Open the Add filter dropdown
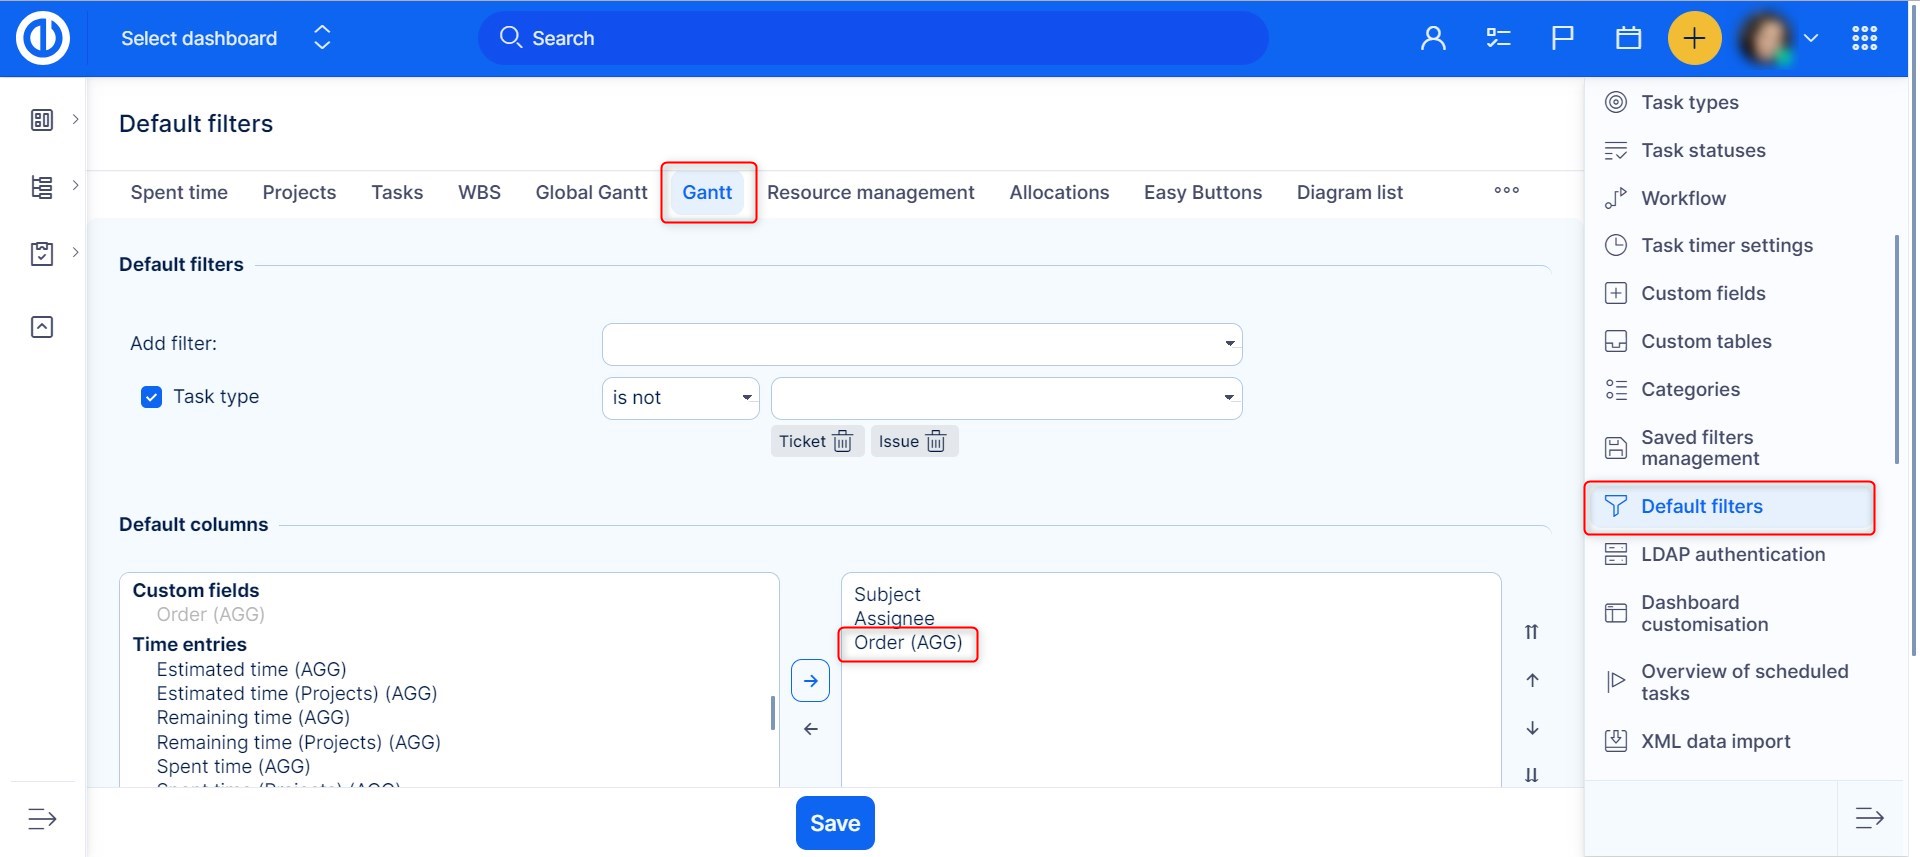The width and height of the screenshot is (1920, 857). (921, 344)
